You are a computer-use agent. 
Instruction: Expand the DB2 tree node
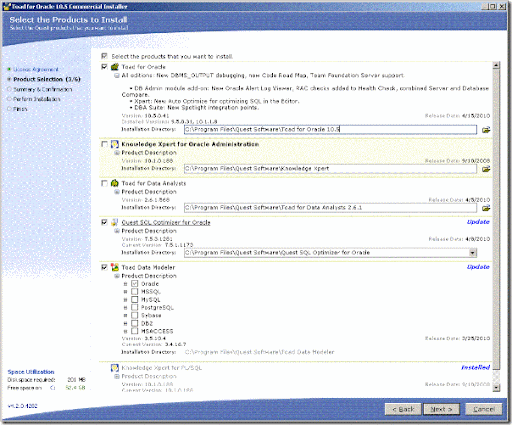point(126,323)
